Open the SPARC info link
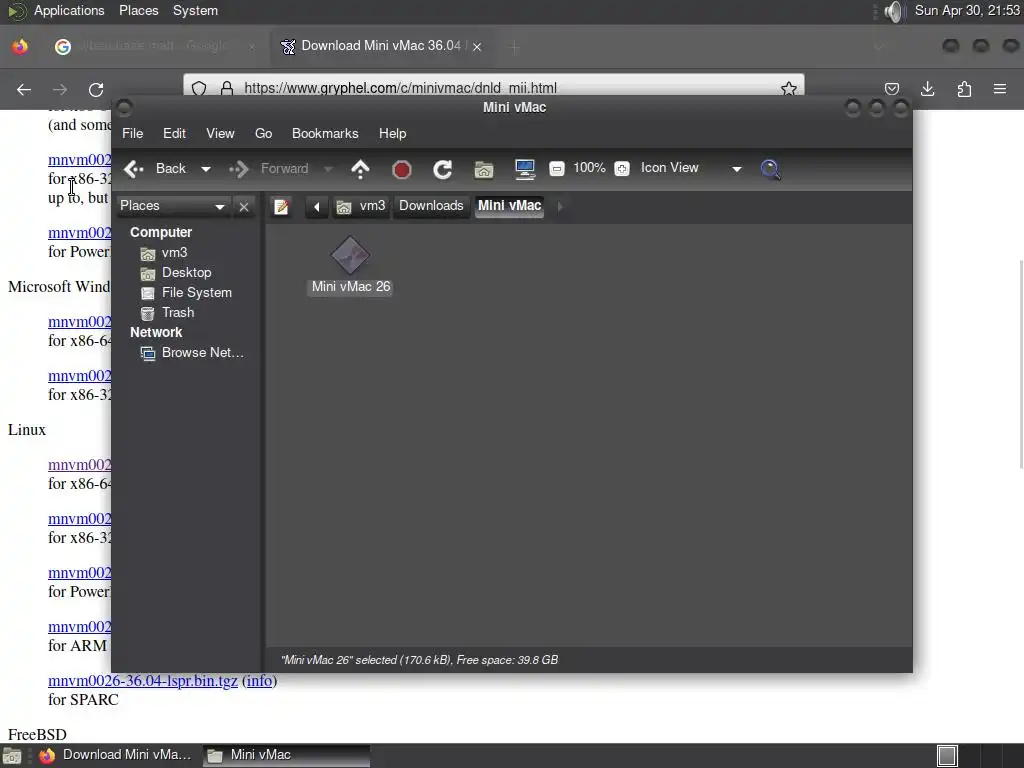This screenshot has height=768, width=1024. tap(259, 681)
